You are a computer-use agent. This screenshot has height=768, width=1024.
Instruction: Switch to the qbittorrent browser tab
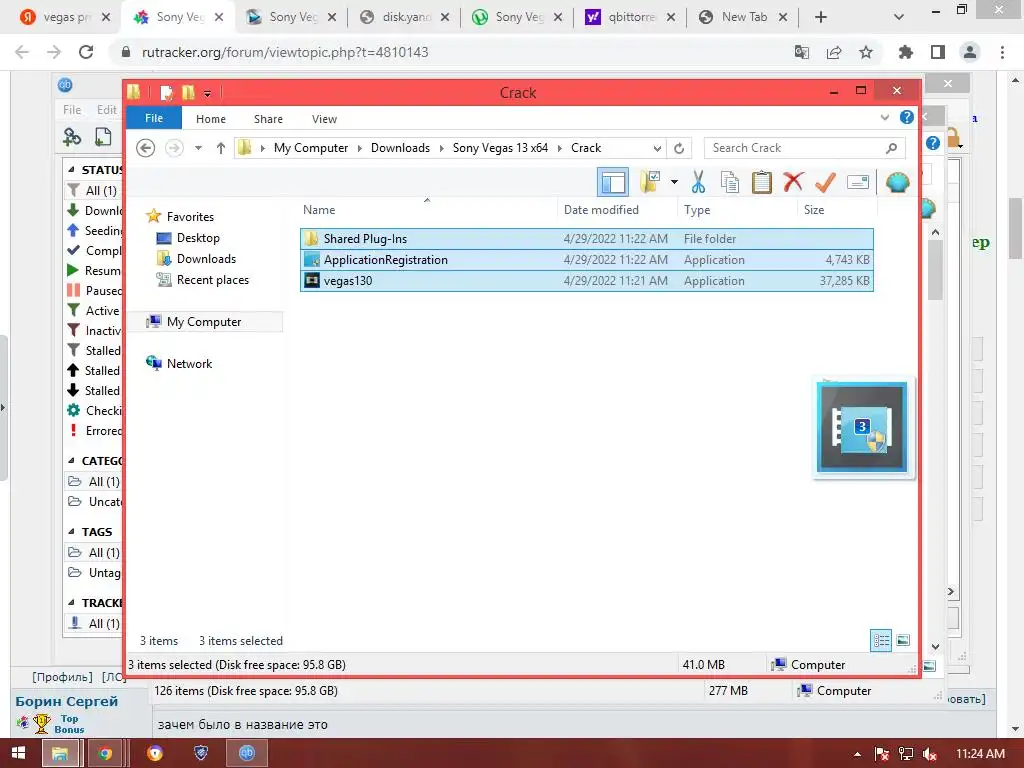[x=631, y=17]
